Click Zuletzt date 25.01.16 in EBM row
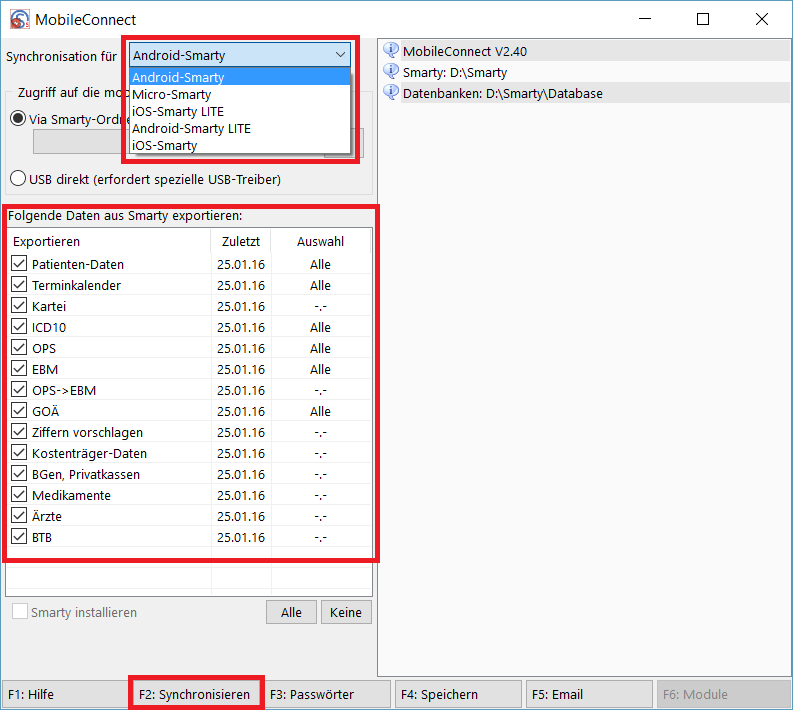The image size is (793, 710). click(241, 369)
